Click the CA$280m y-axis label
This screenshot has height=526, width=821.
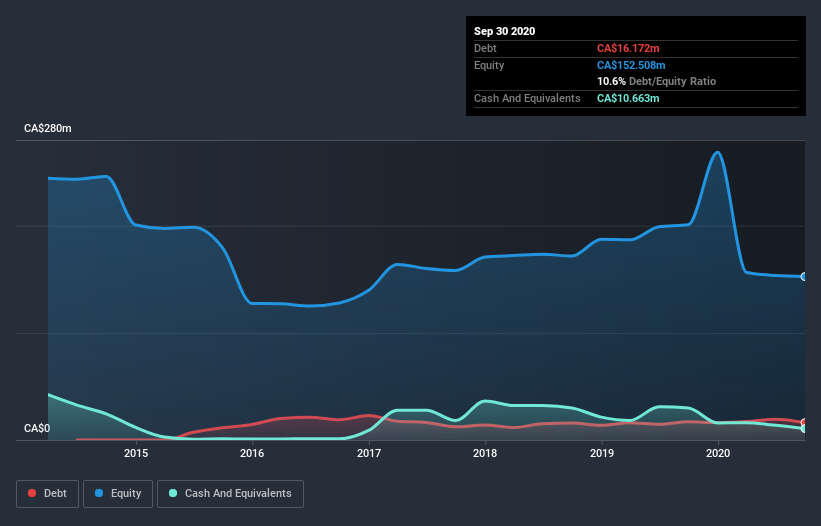click(48, 128)
